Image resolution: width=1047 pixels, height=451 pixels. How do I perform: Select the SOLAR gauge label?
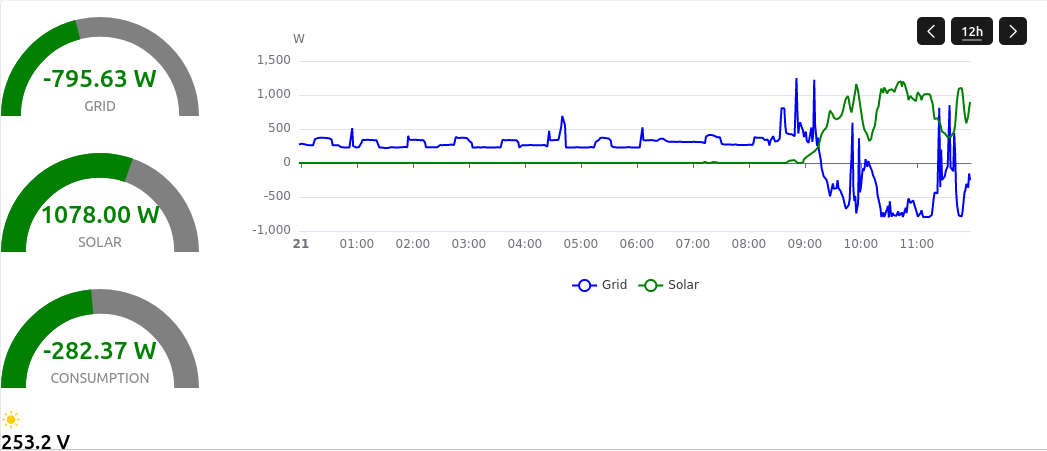100,242
